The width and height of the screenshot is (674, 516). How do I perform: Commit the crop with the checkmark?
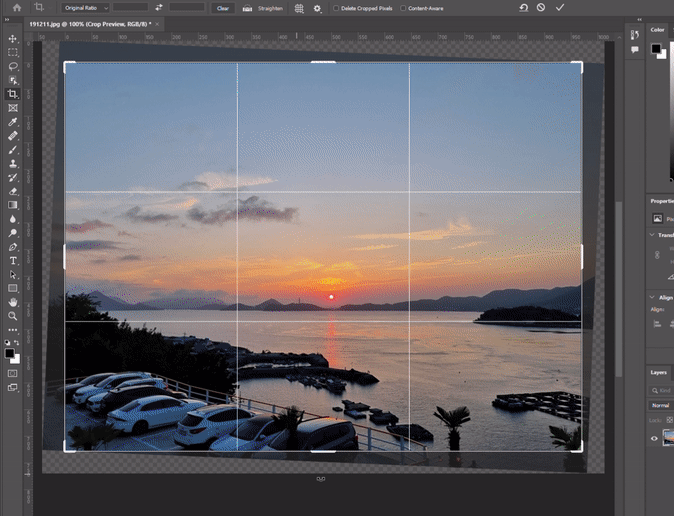click(x=560, y=7)
